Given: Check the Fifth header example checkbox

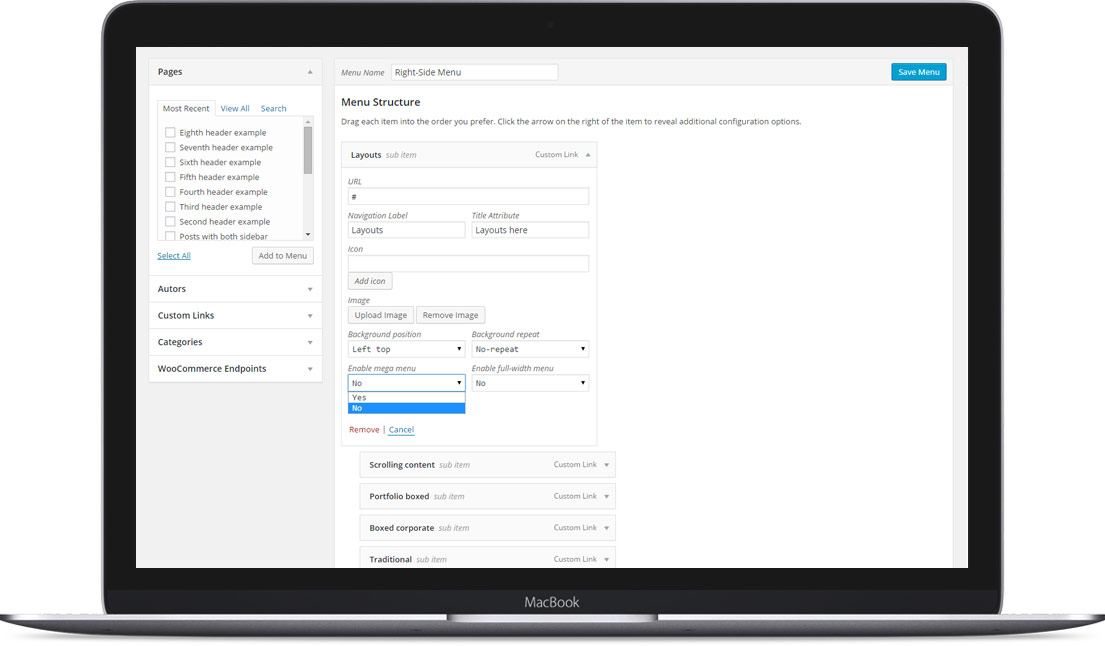Looking at the screenshot, I should point(170,177).
